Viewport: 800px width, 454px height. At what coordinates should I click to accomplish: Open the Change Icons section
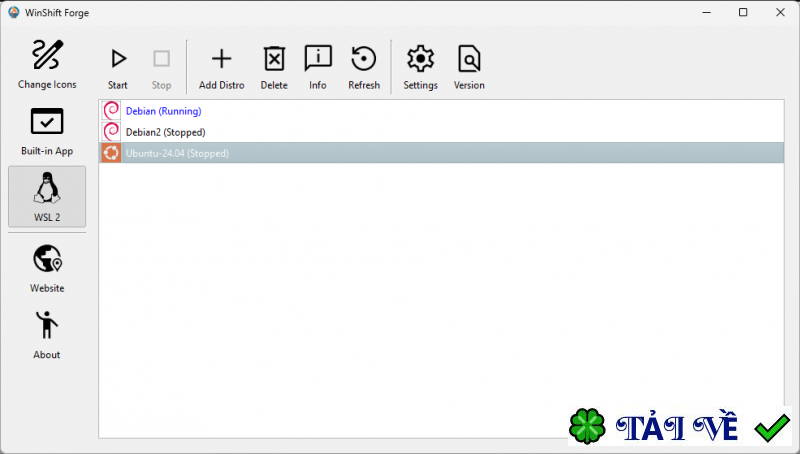pyautogui.click(x=47, y=64)
